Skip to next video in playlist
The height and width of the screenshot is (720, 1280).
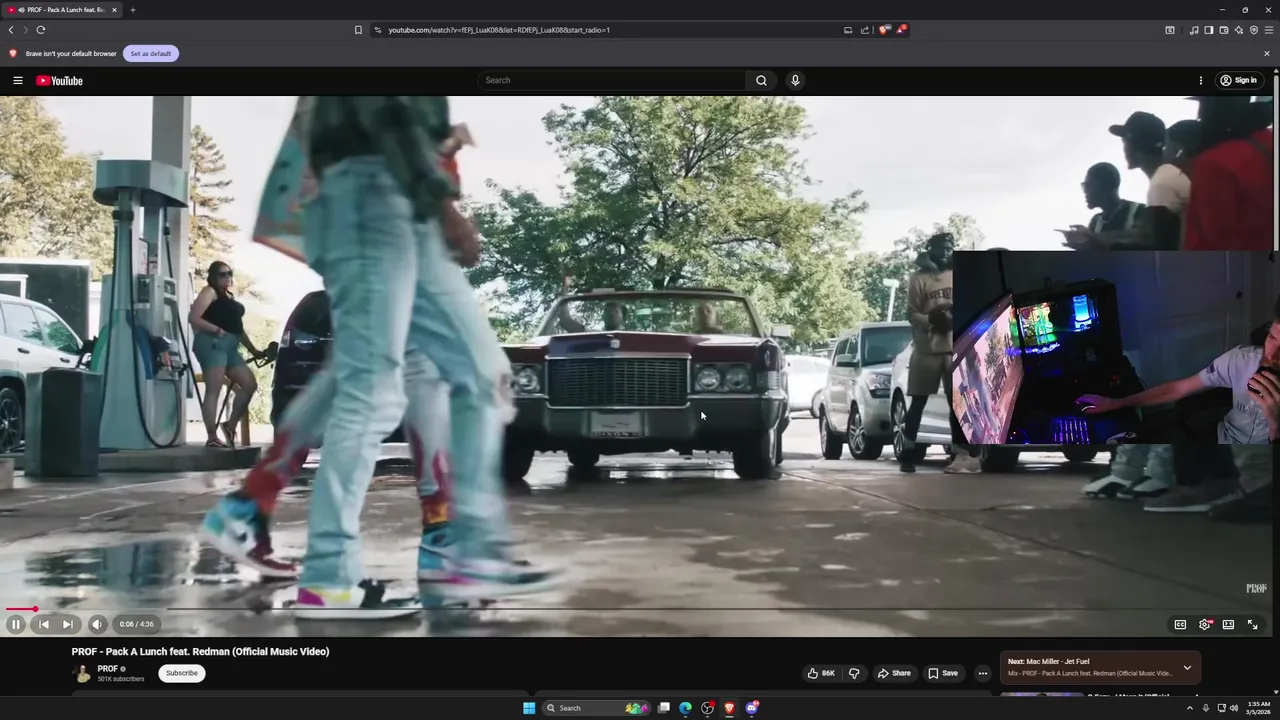point(67,624)
